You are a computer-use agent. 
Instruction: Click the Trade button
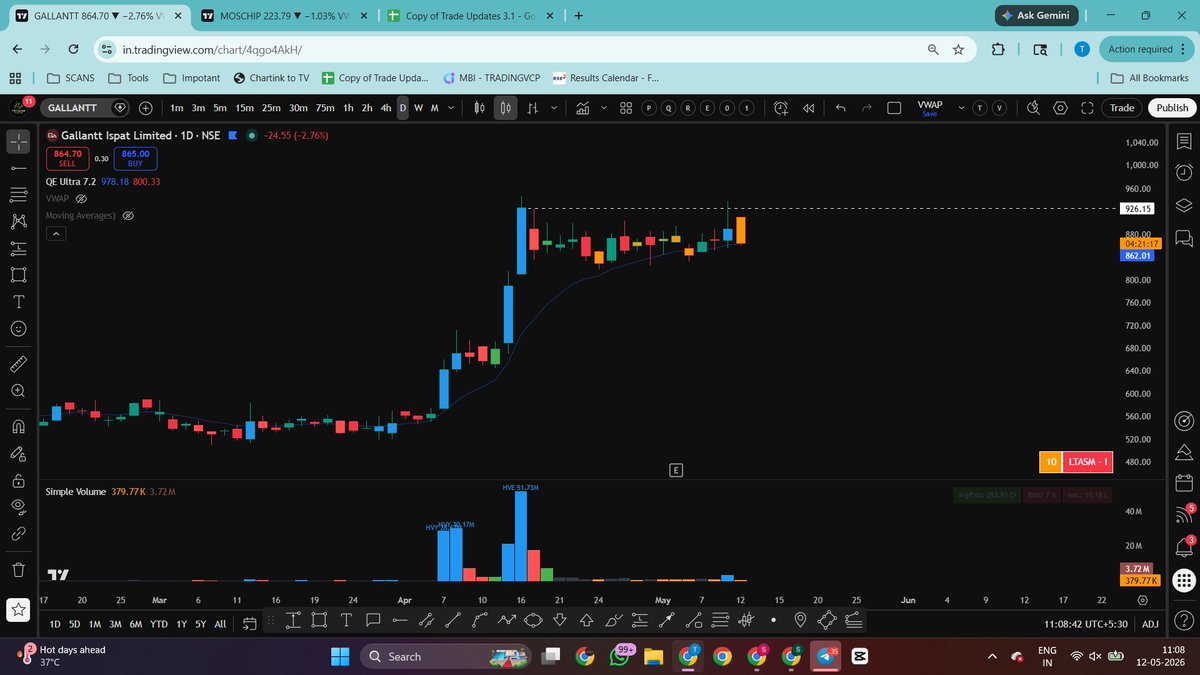[1122, 108]
